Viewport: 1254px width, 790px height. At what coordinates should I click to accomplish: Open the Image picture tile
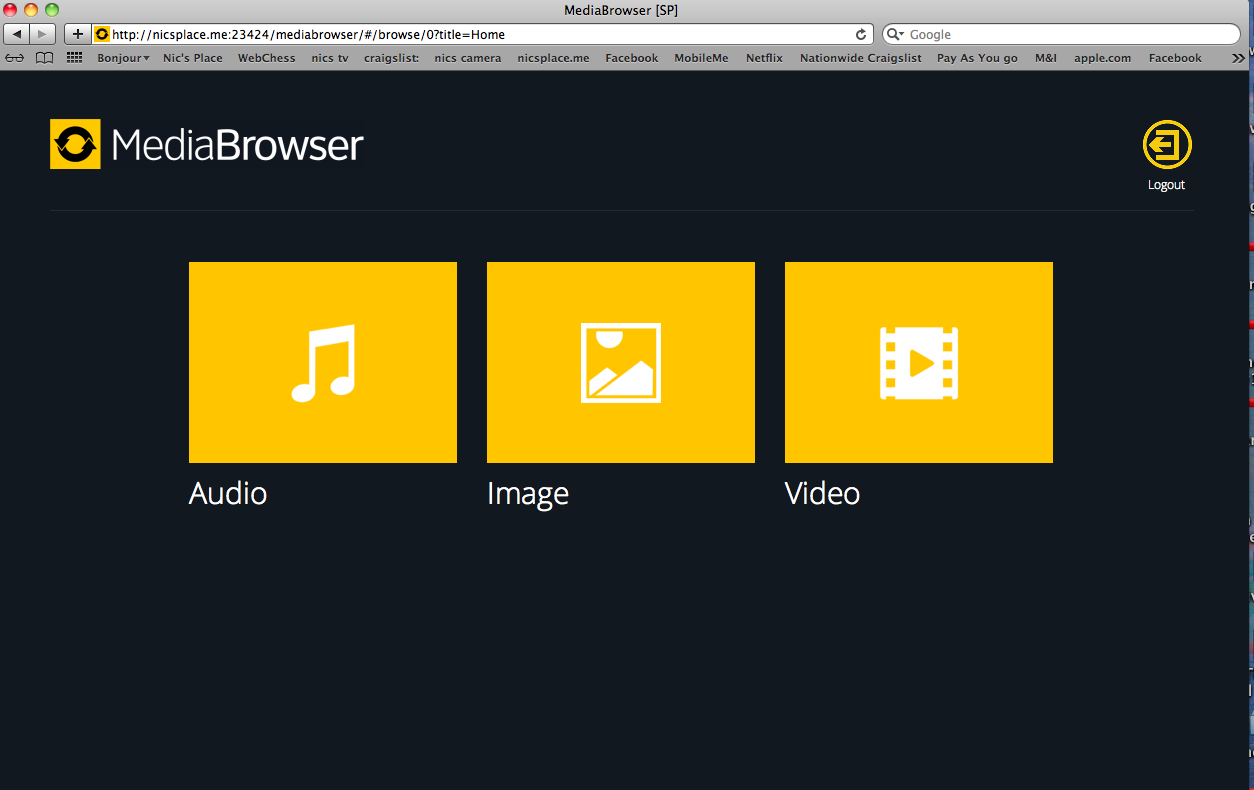[x=620, y=362]
